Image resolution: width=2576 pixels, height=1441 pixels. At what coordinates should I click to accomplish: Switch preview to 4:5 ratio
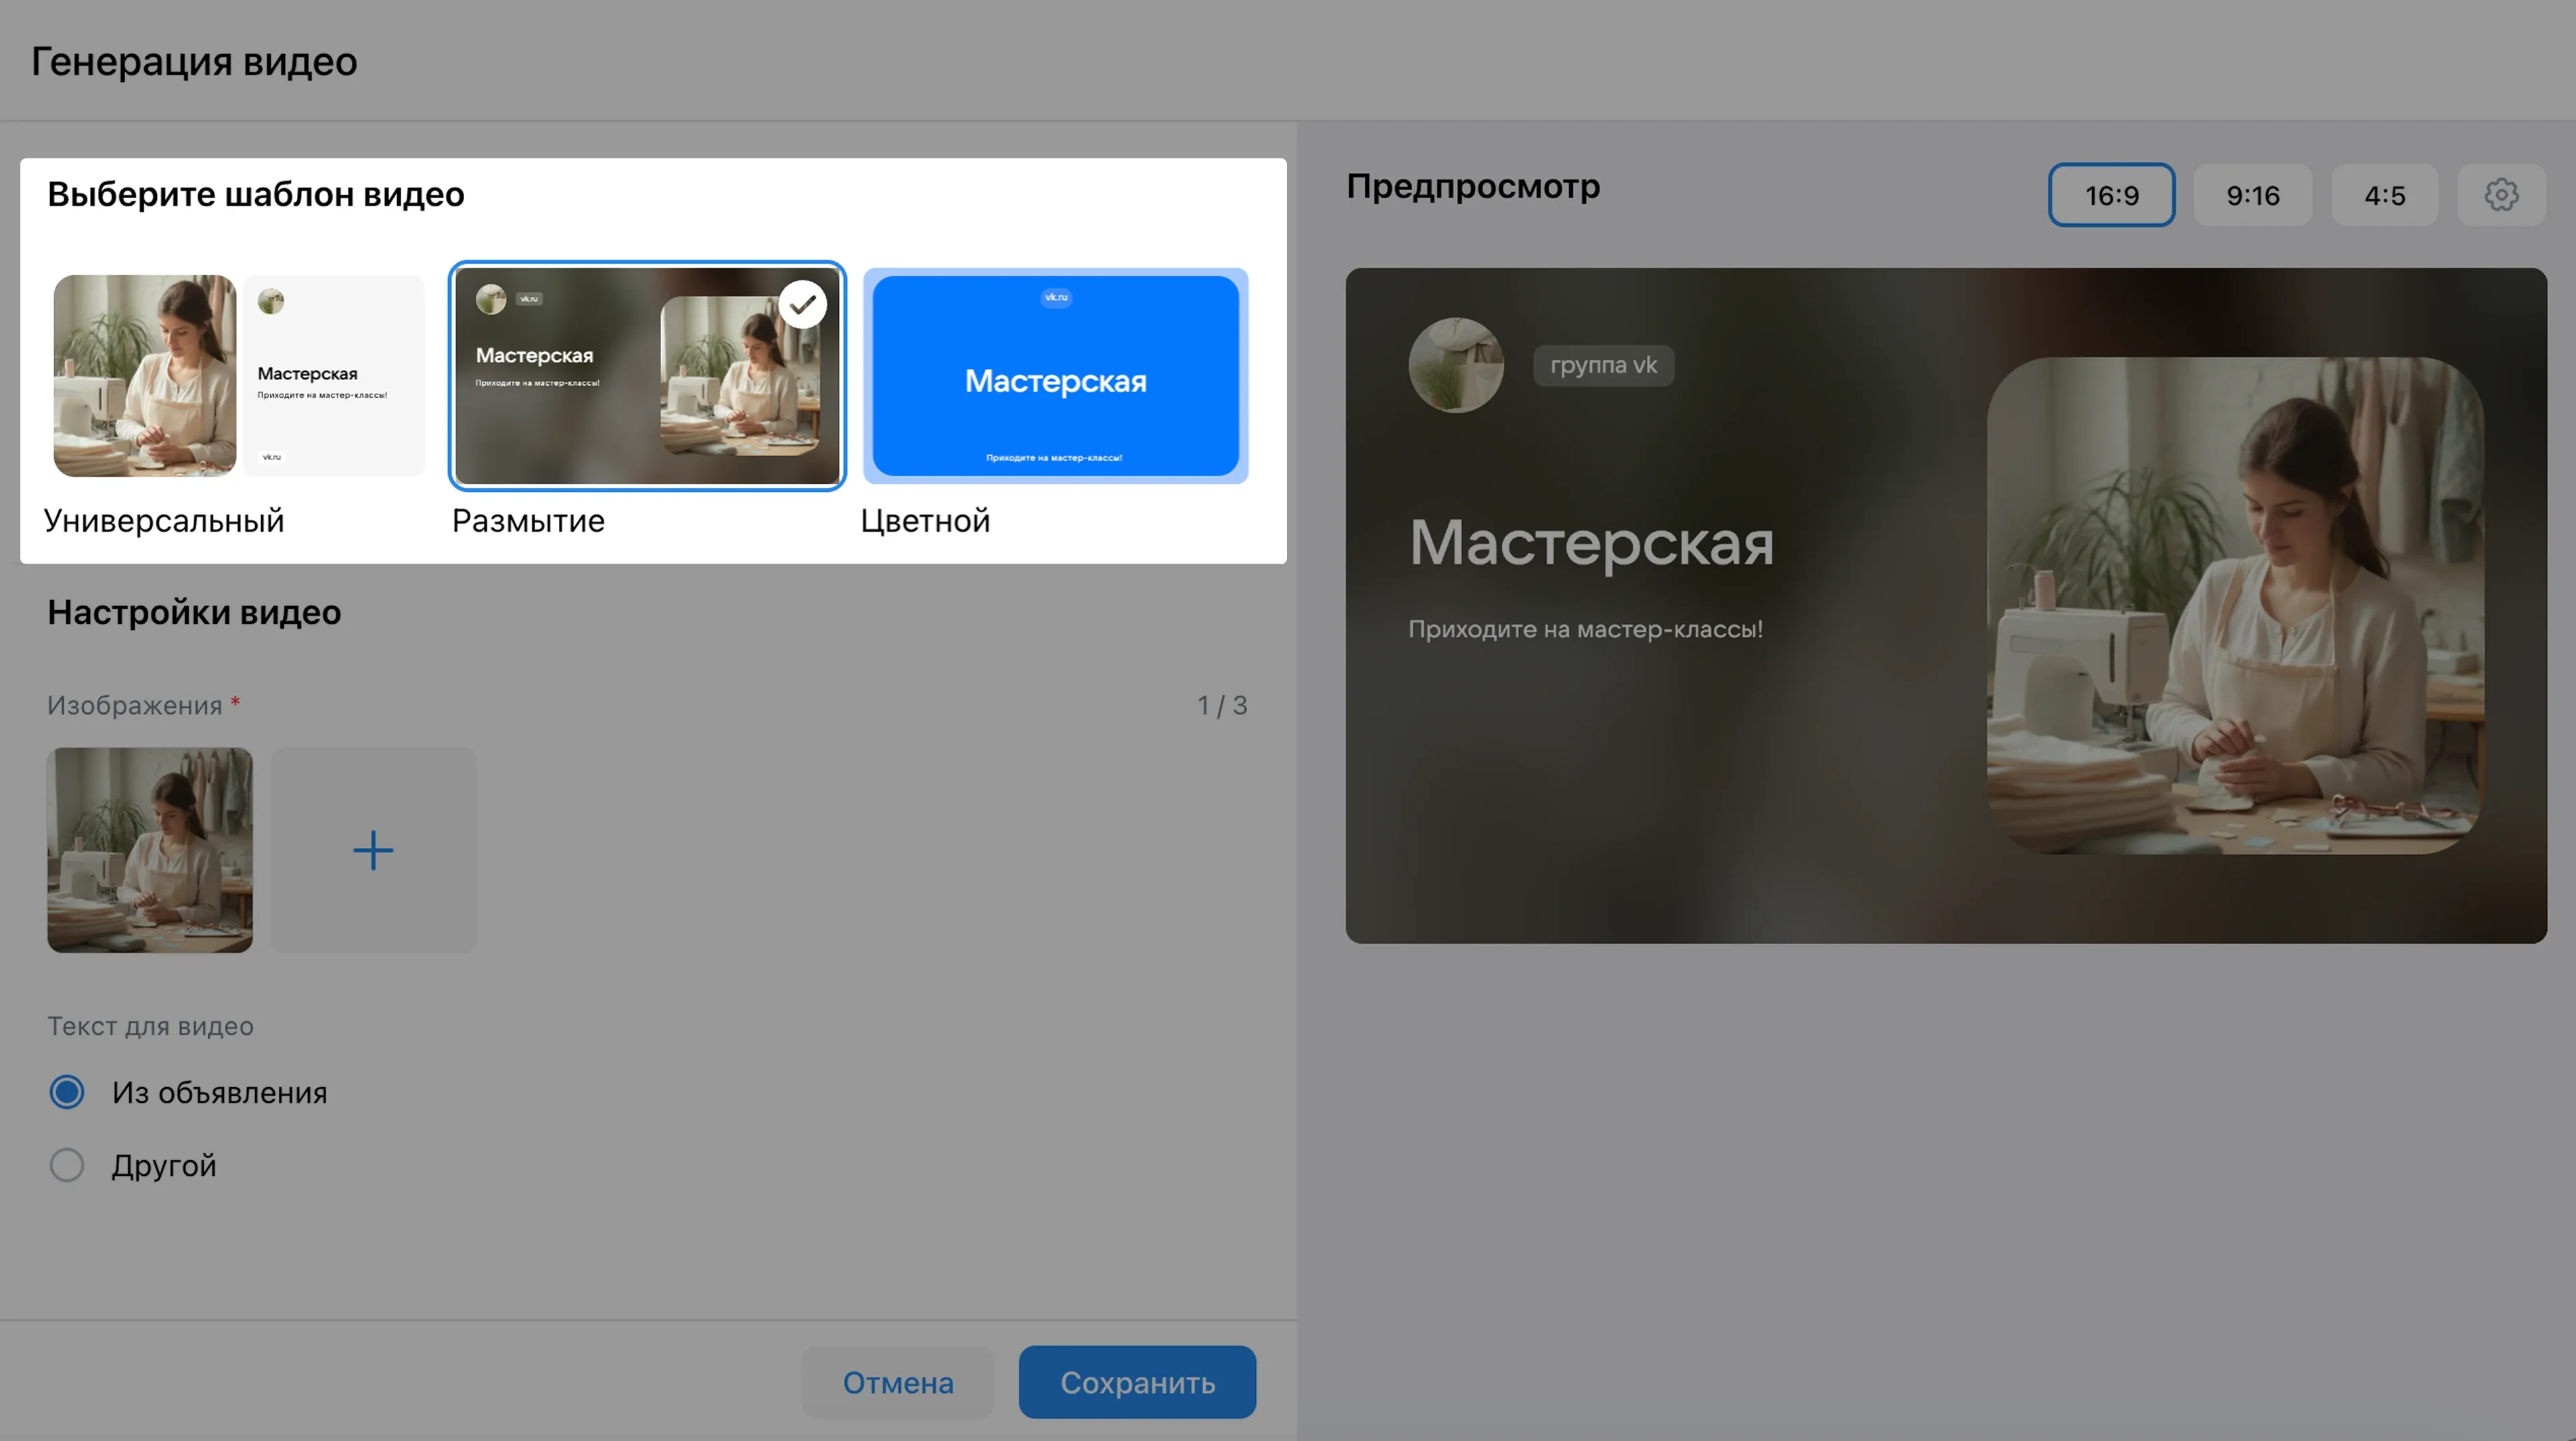(2384, 195)
